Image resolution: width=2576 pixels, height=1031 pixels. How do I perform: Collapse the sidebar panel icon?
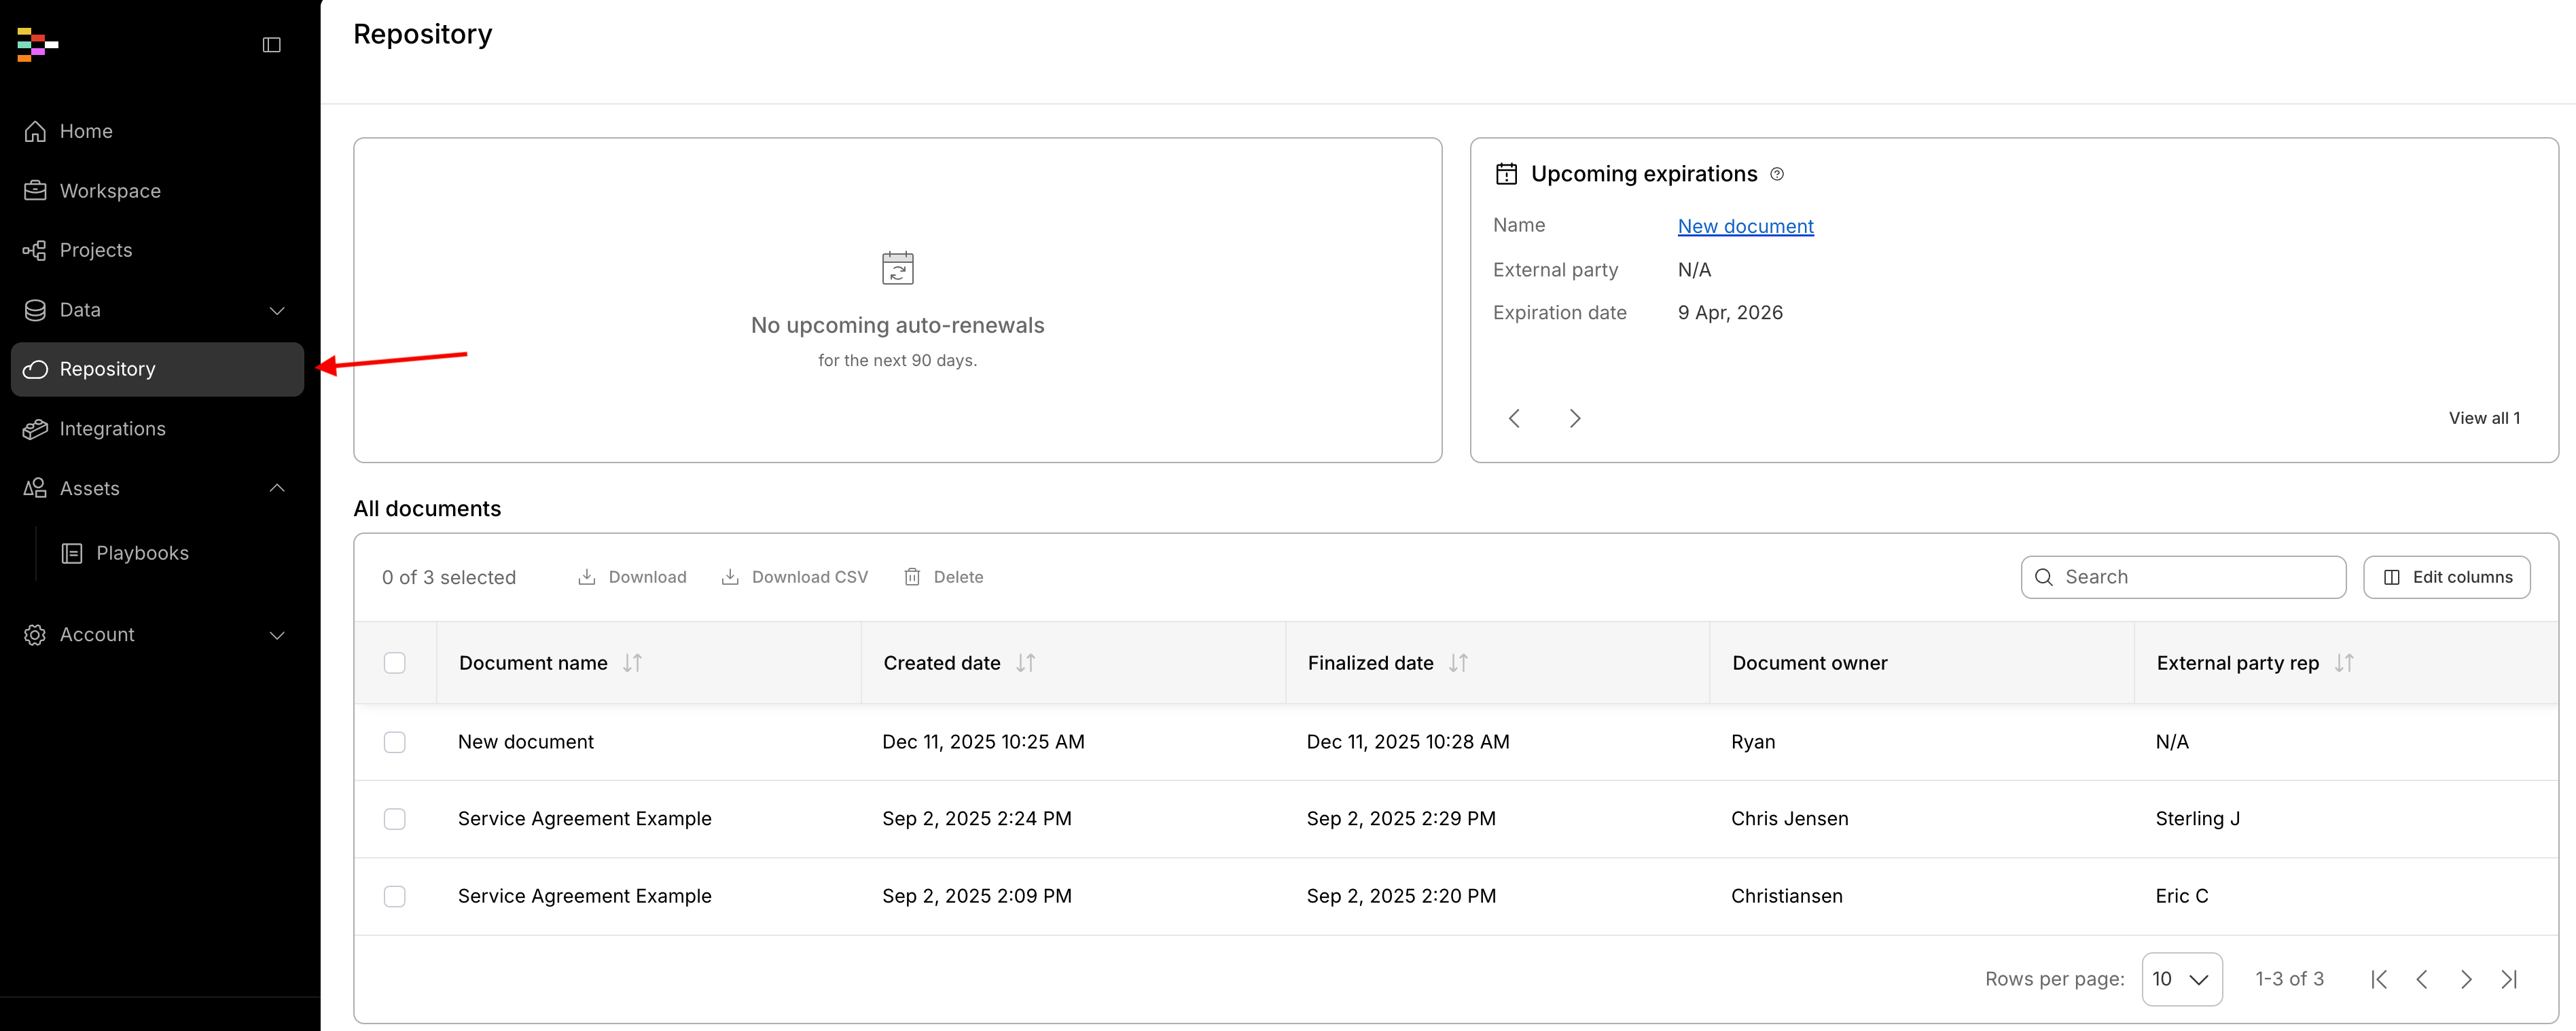271,45
